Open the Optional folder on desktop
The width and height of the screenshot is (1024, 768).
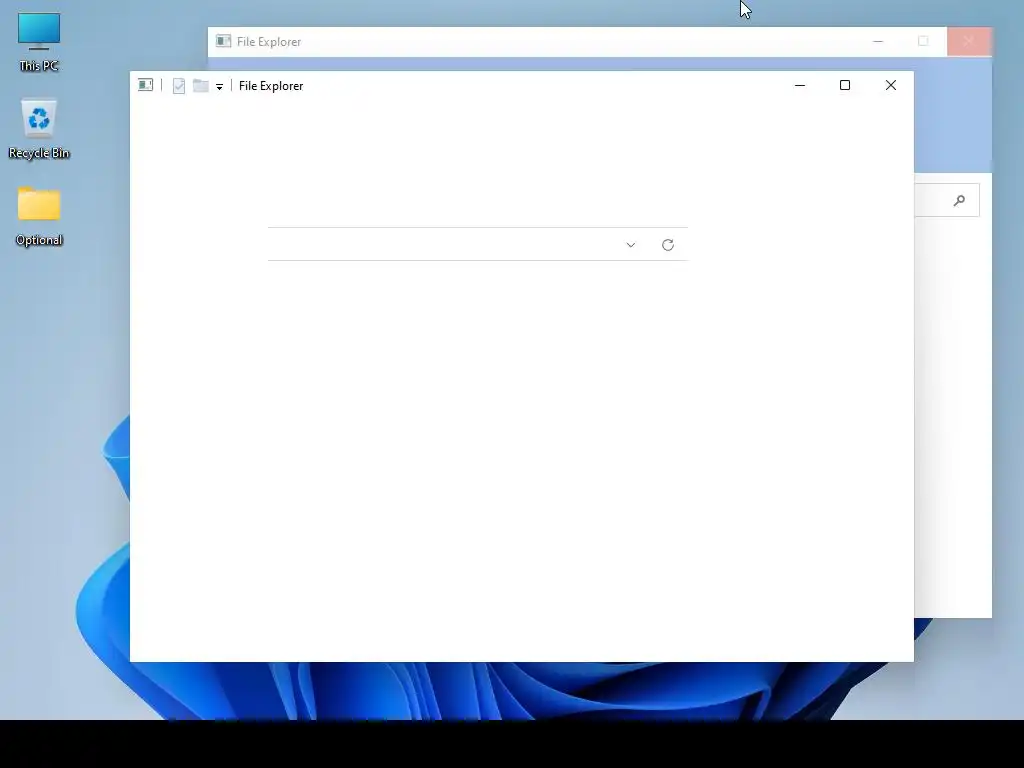(39, 216)
